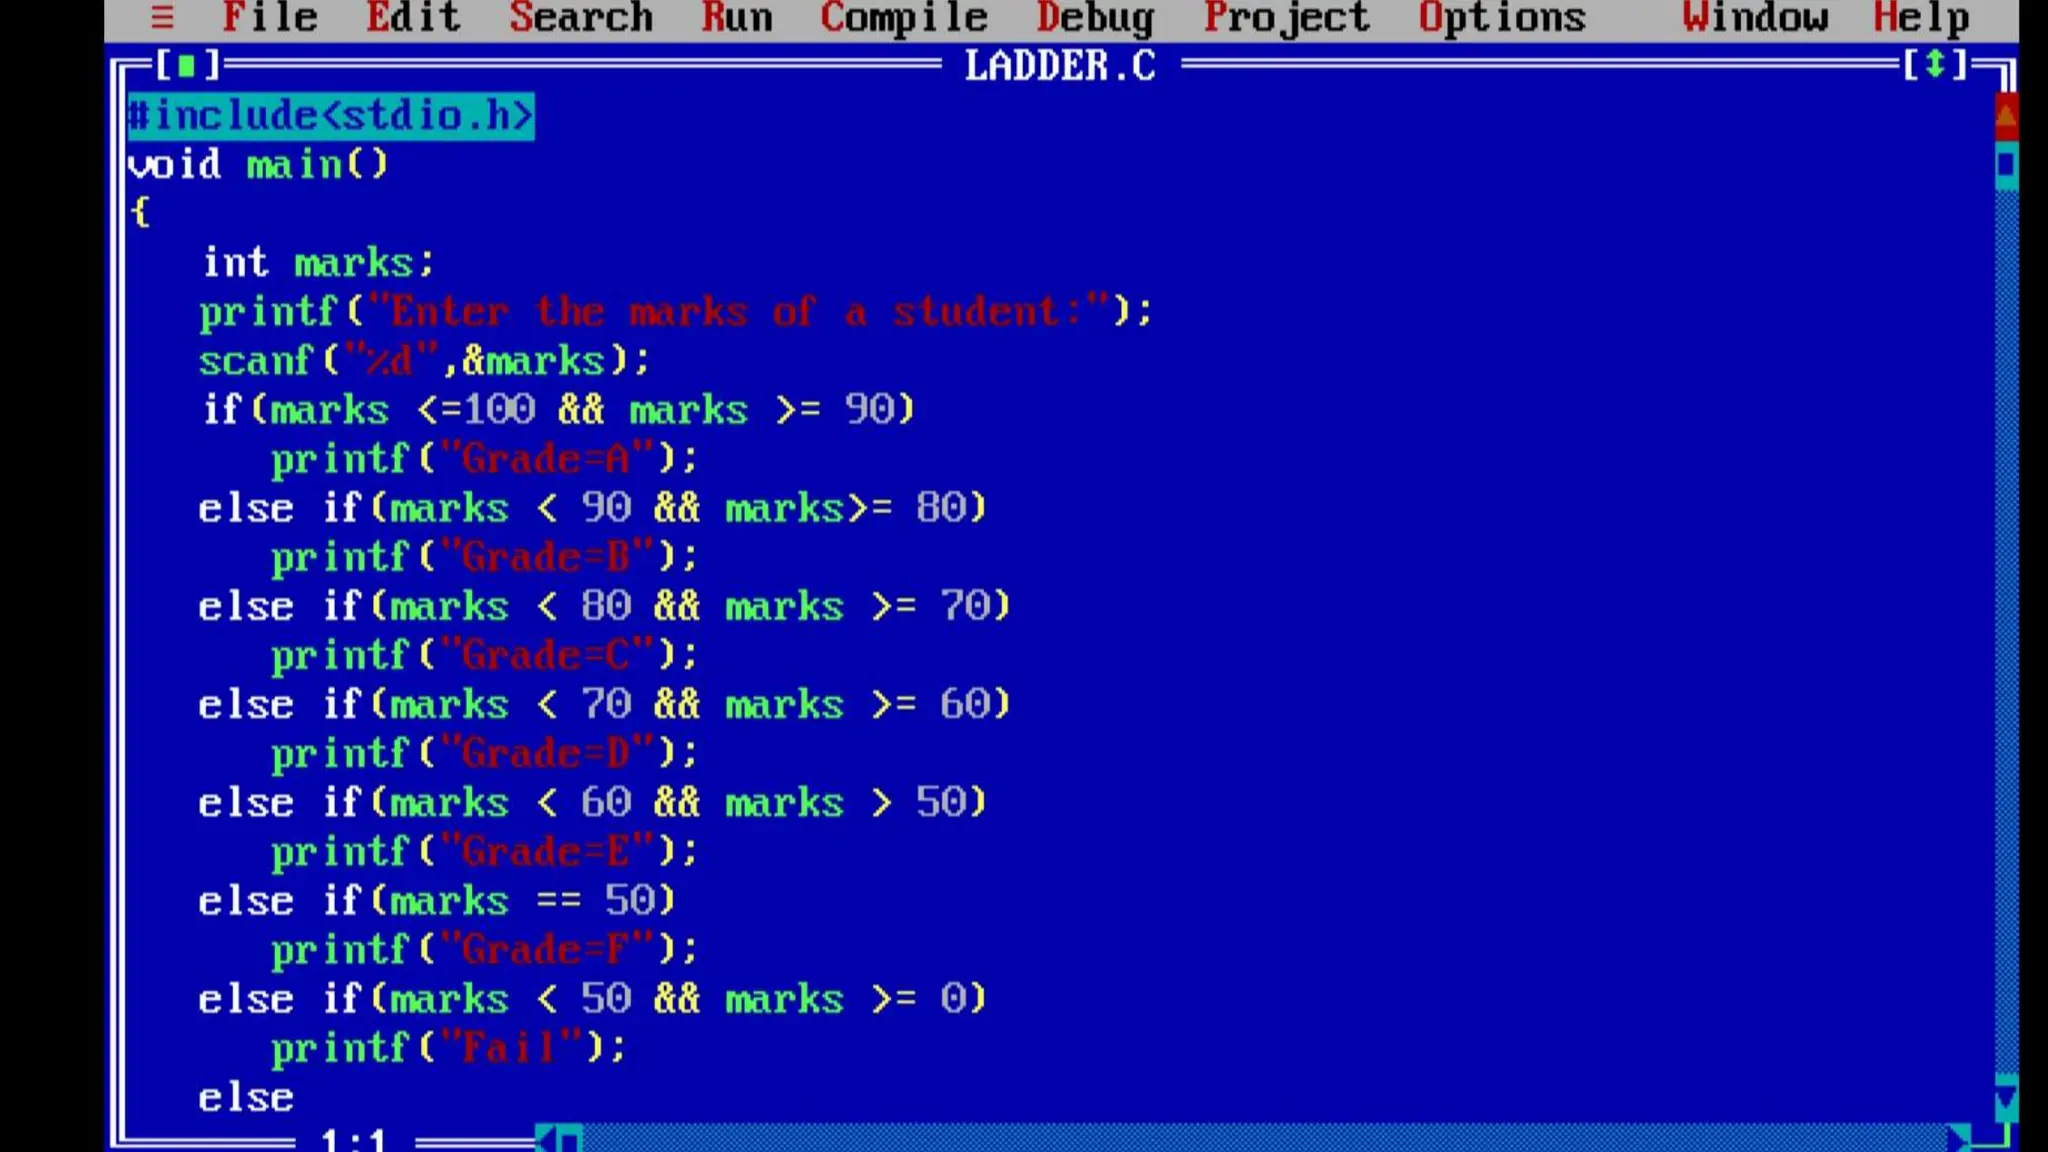Open the Debug menu
Image resolution: width=2048 pixels, height=1152 pixels.
[x=1095, y=18]
